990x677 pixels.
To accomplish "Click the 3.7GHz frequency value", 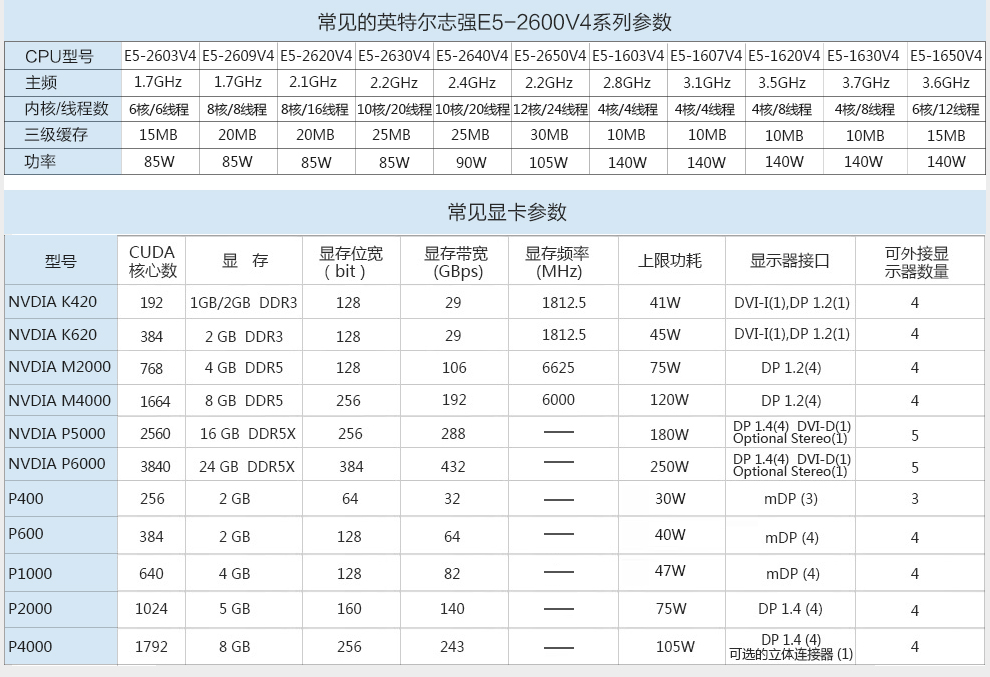I will 866,83.
